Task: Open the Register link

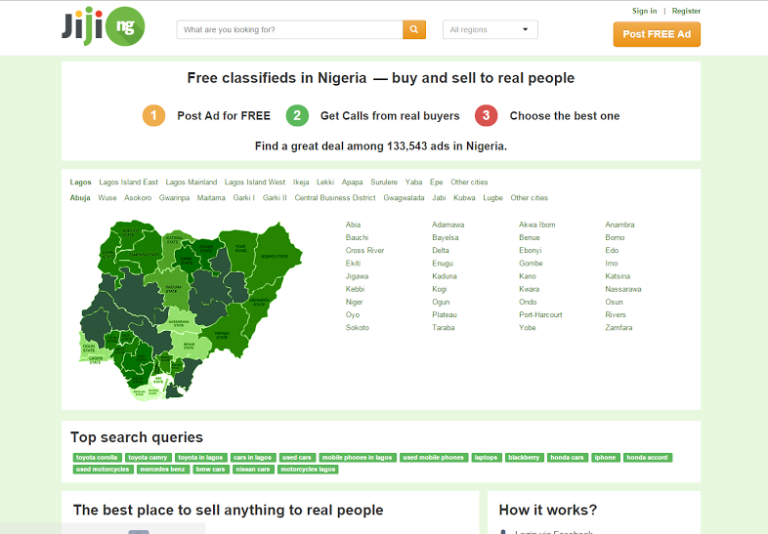Action: coord(686,11)
